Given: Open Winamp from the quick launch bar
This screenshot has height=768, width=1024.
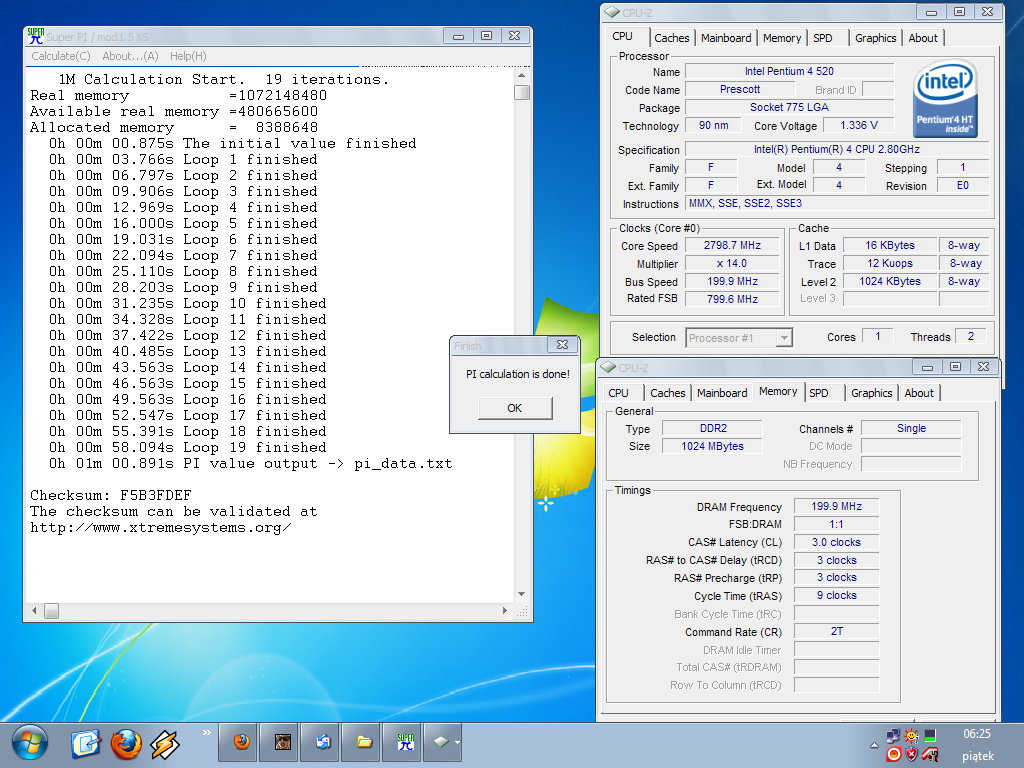Looking at the screenshot, I should 164,743.
